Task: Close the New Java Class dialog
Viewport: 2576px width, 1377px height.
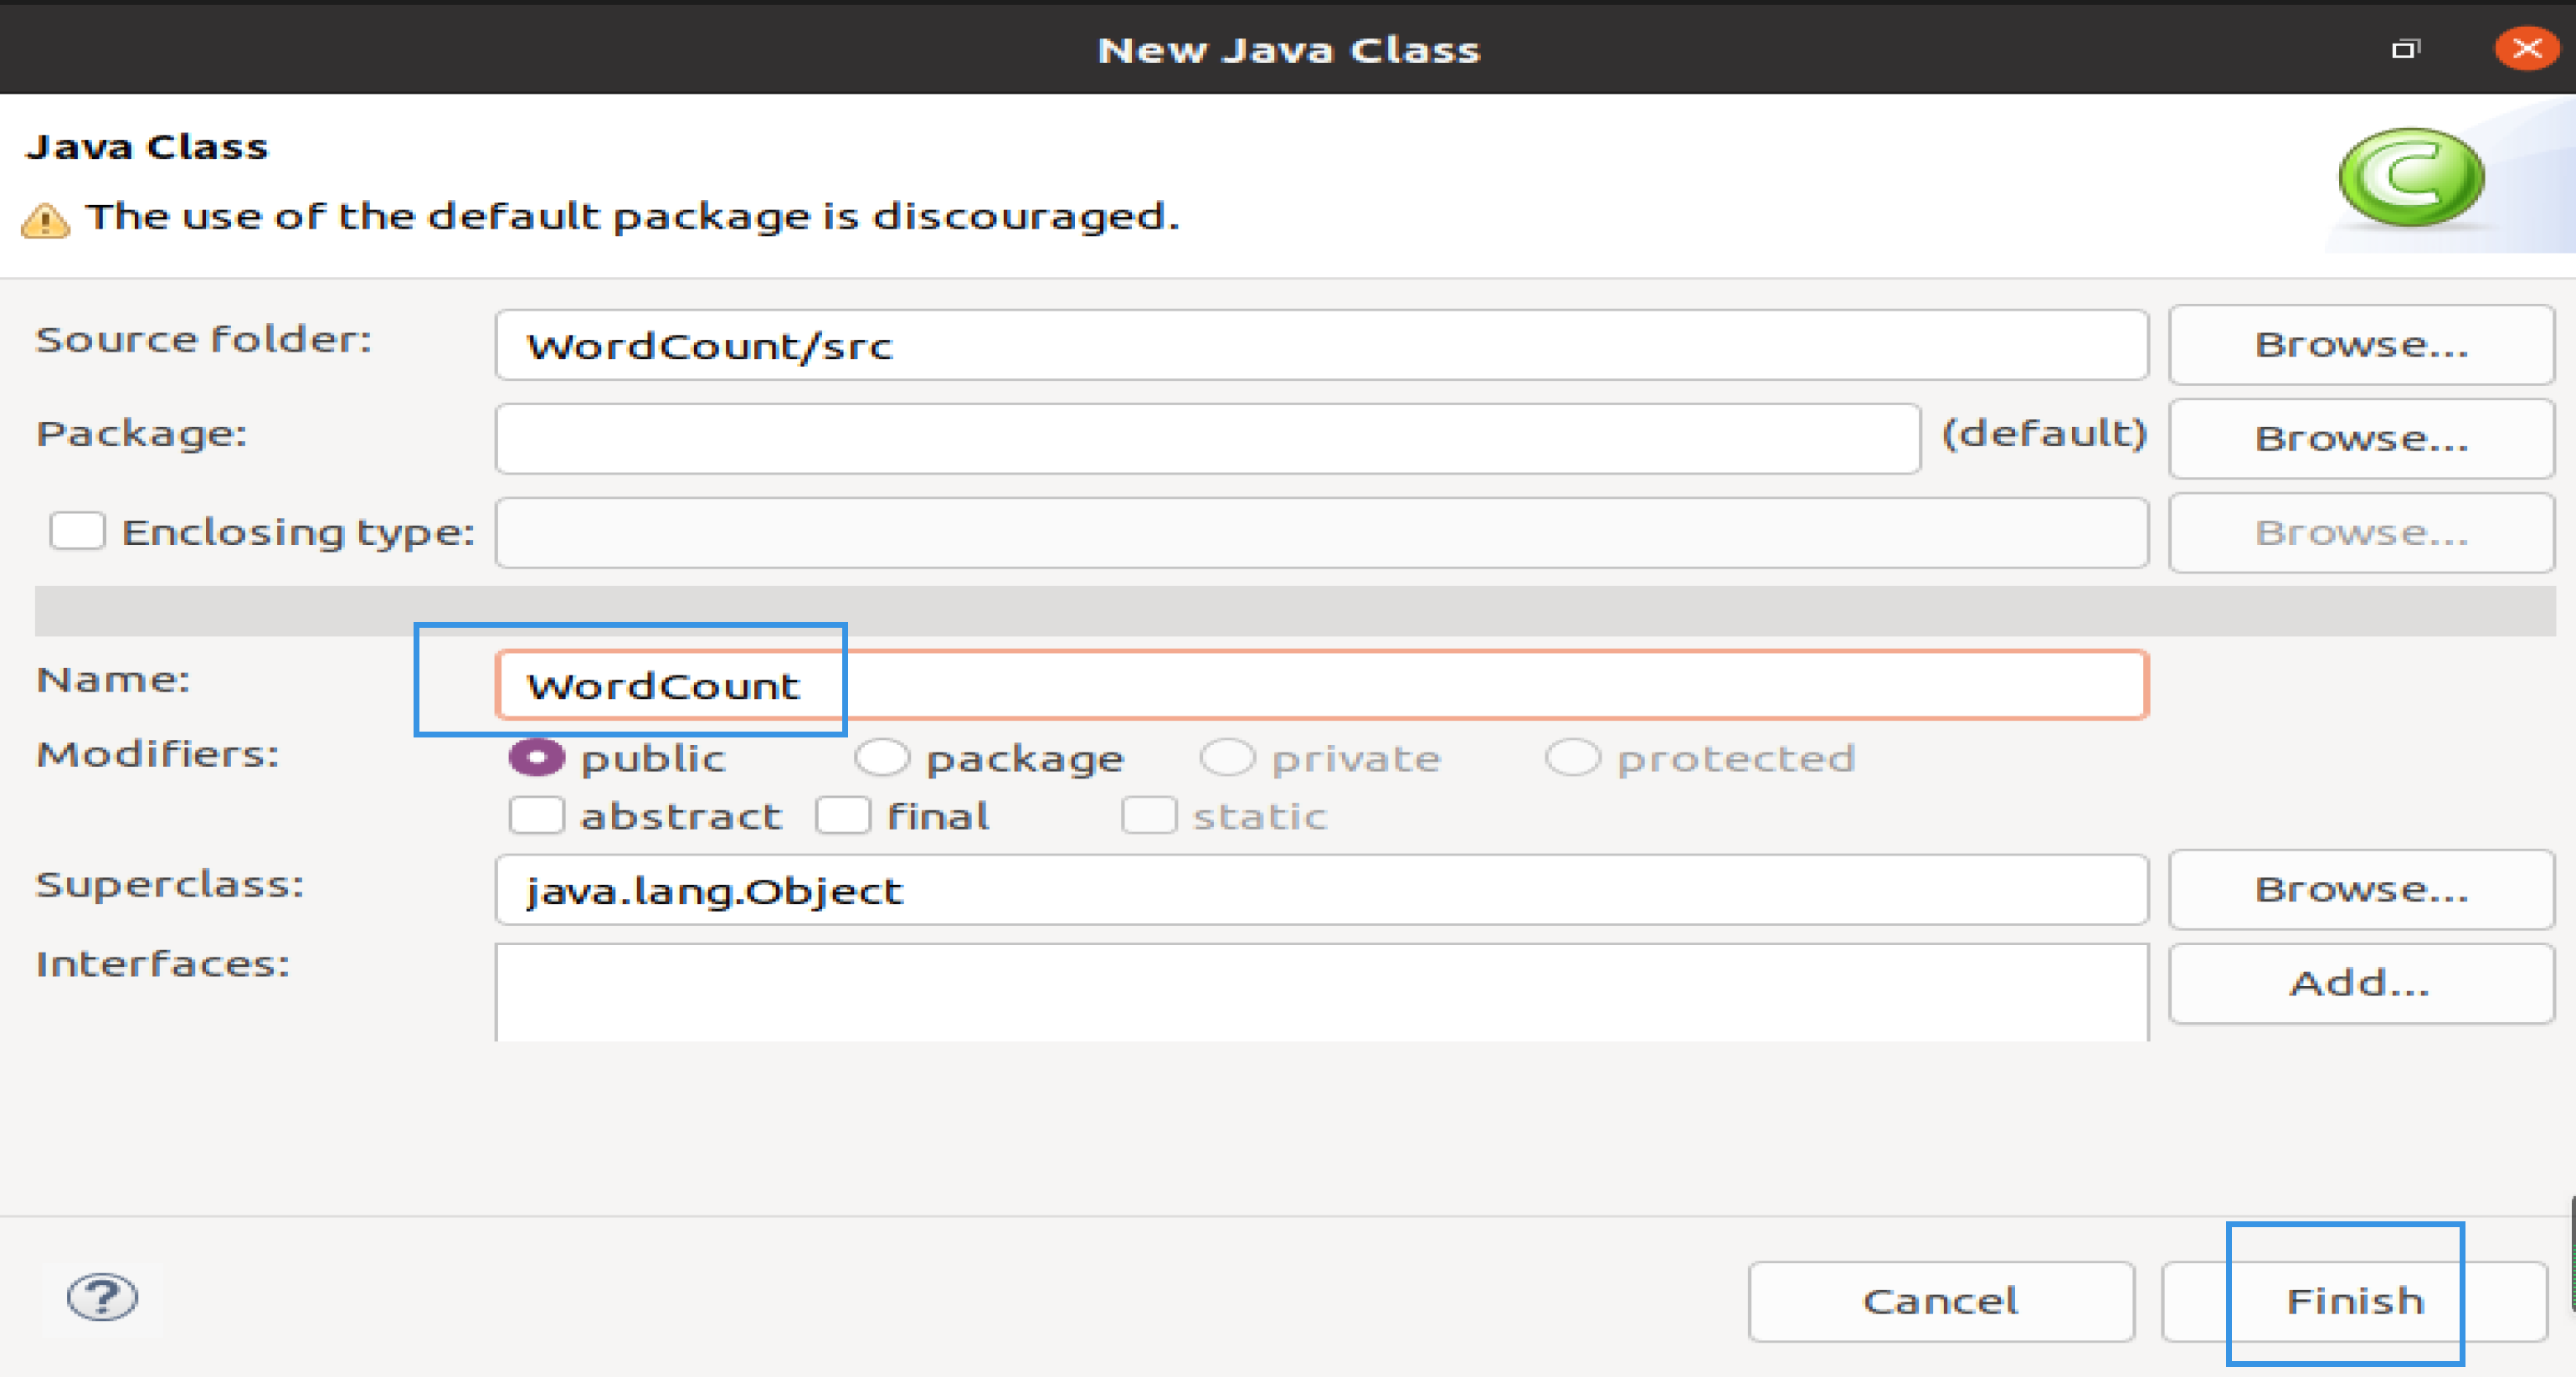Action: click(x=2527, y=48)
